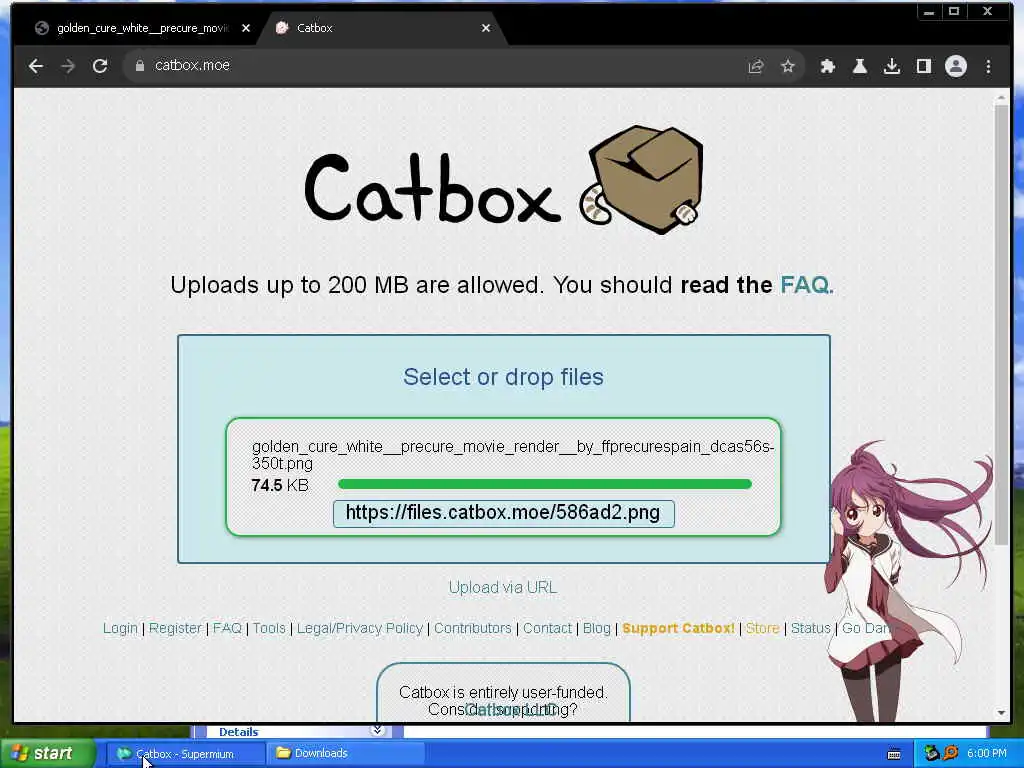Collapse the Details panel chevron behind the browser
This screenshot has width=1024, height=768.
377,730
